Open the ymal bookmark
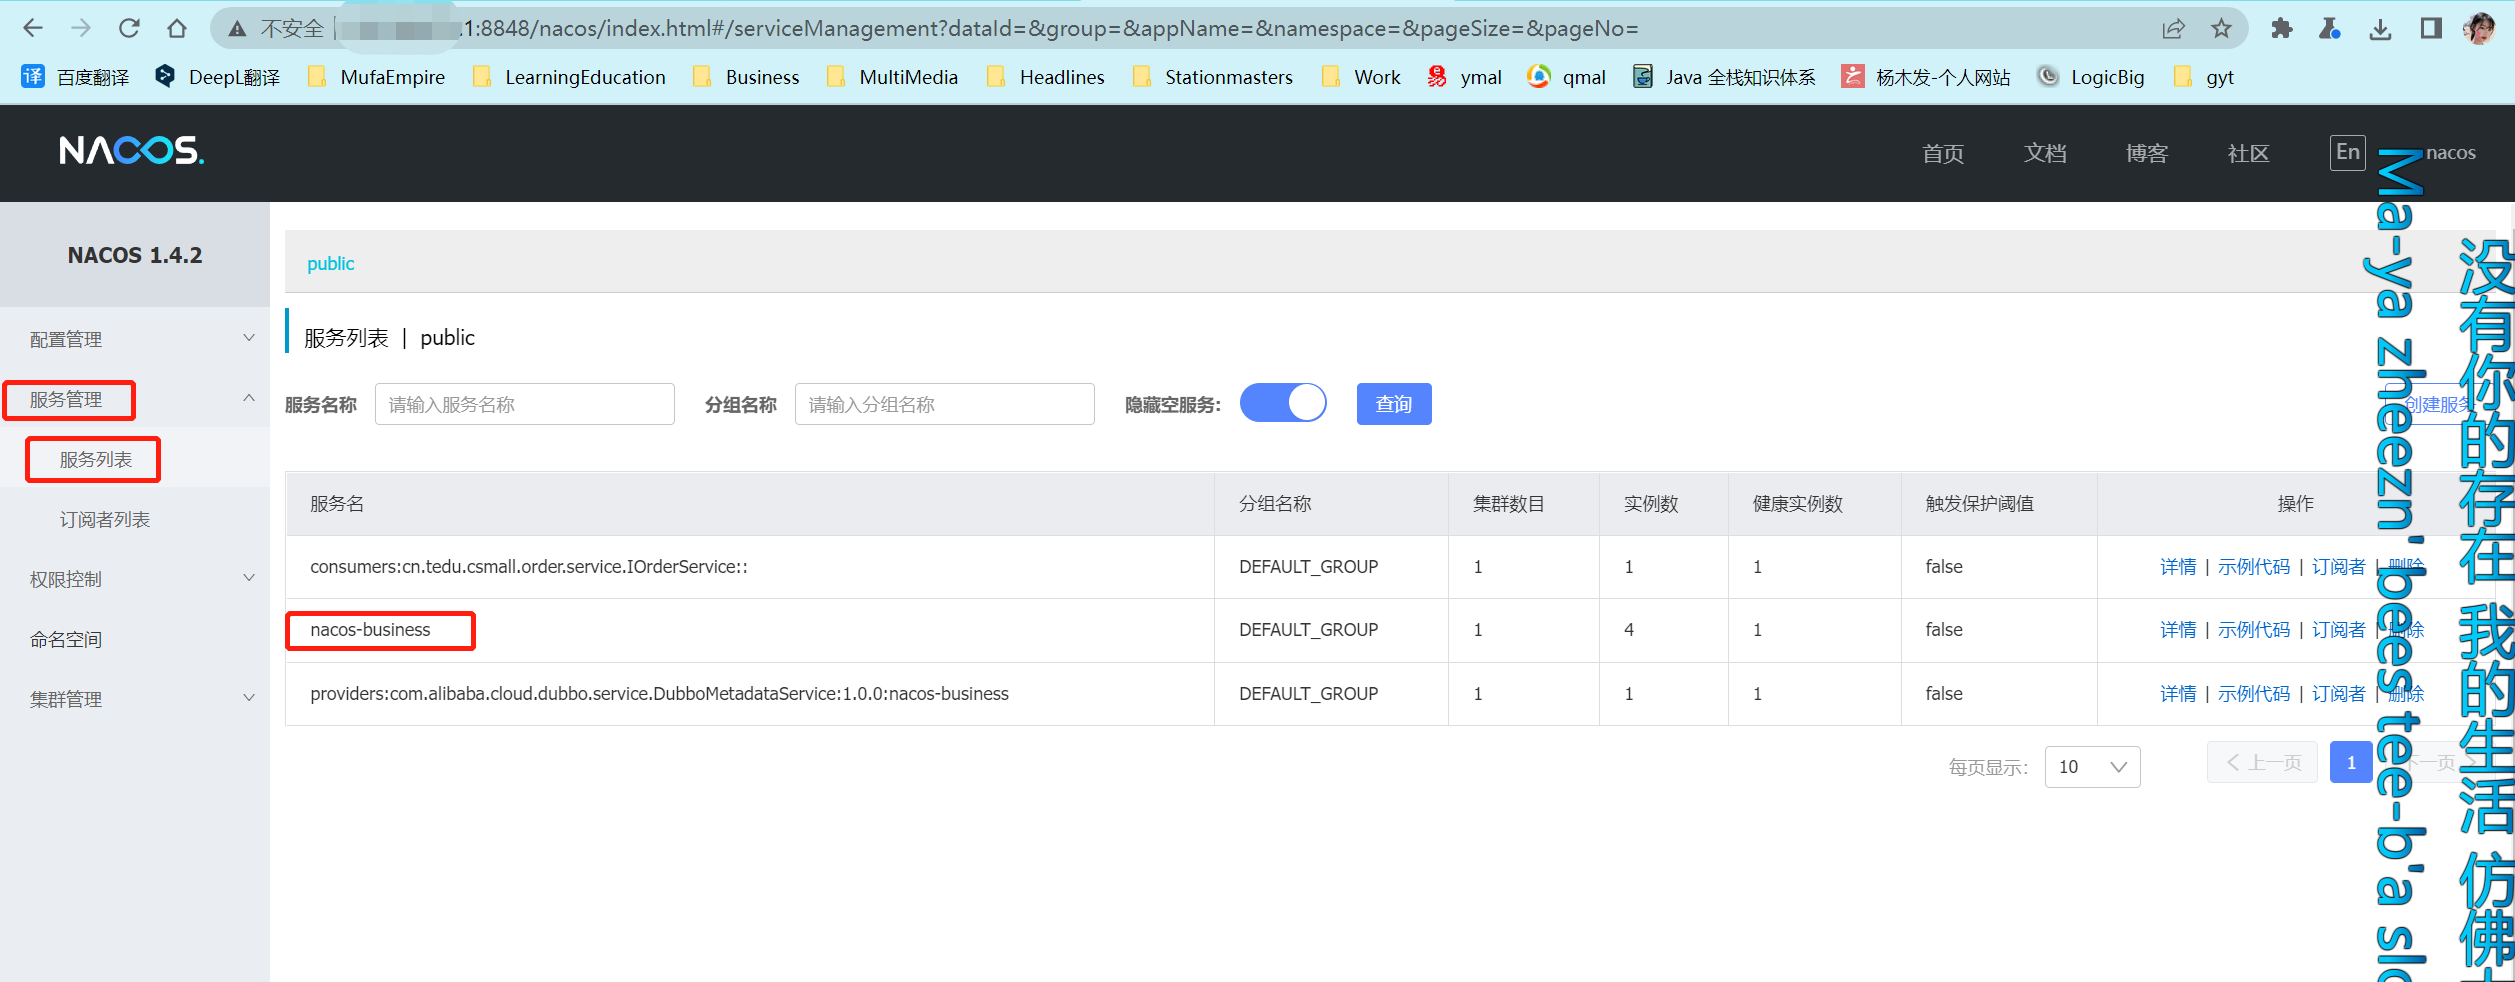 (1465, 77)
